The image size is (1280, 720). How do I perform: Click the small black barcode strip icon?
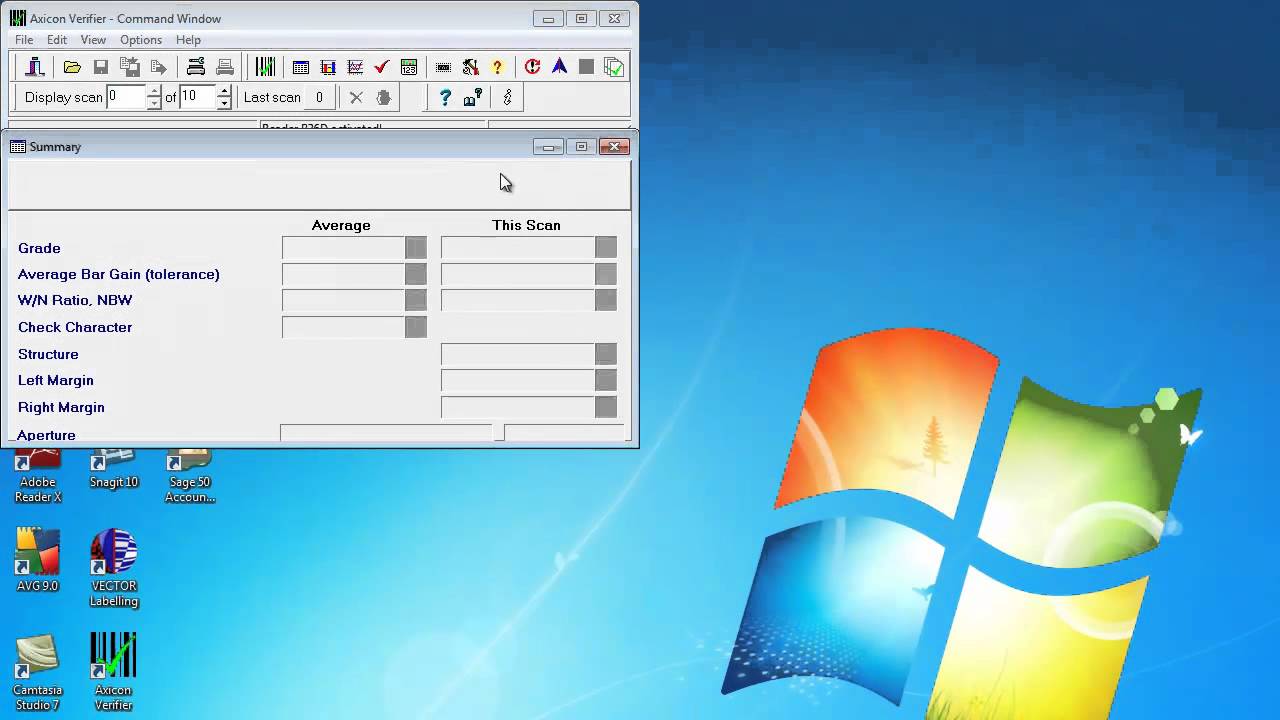point(443,67)
